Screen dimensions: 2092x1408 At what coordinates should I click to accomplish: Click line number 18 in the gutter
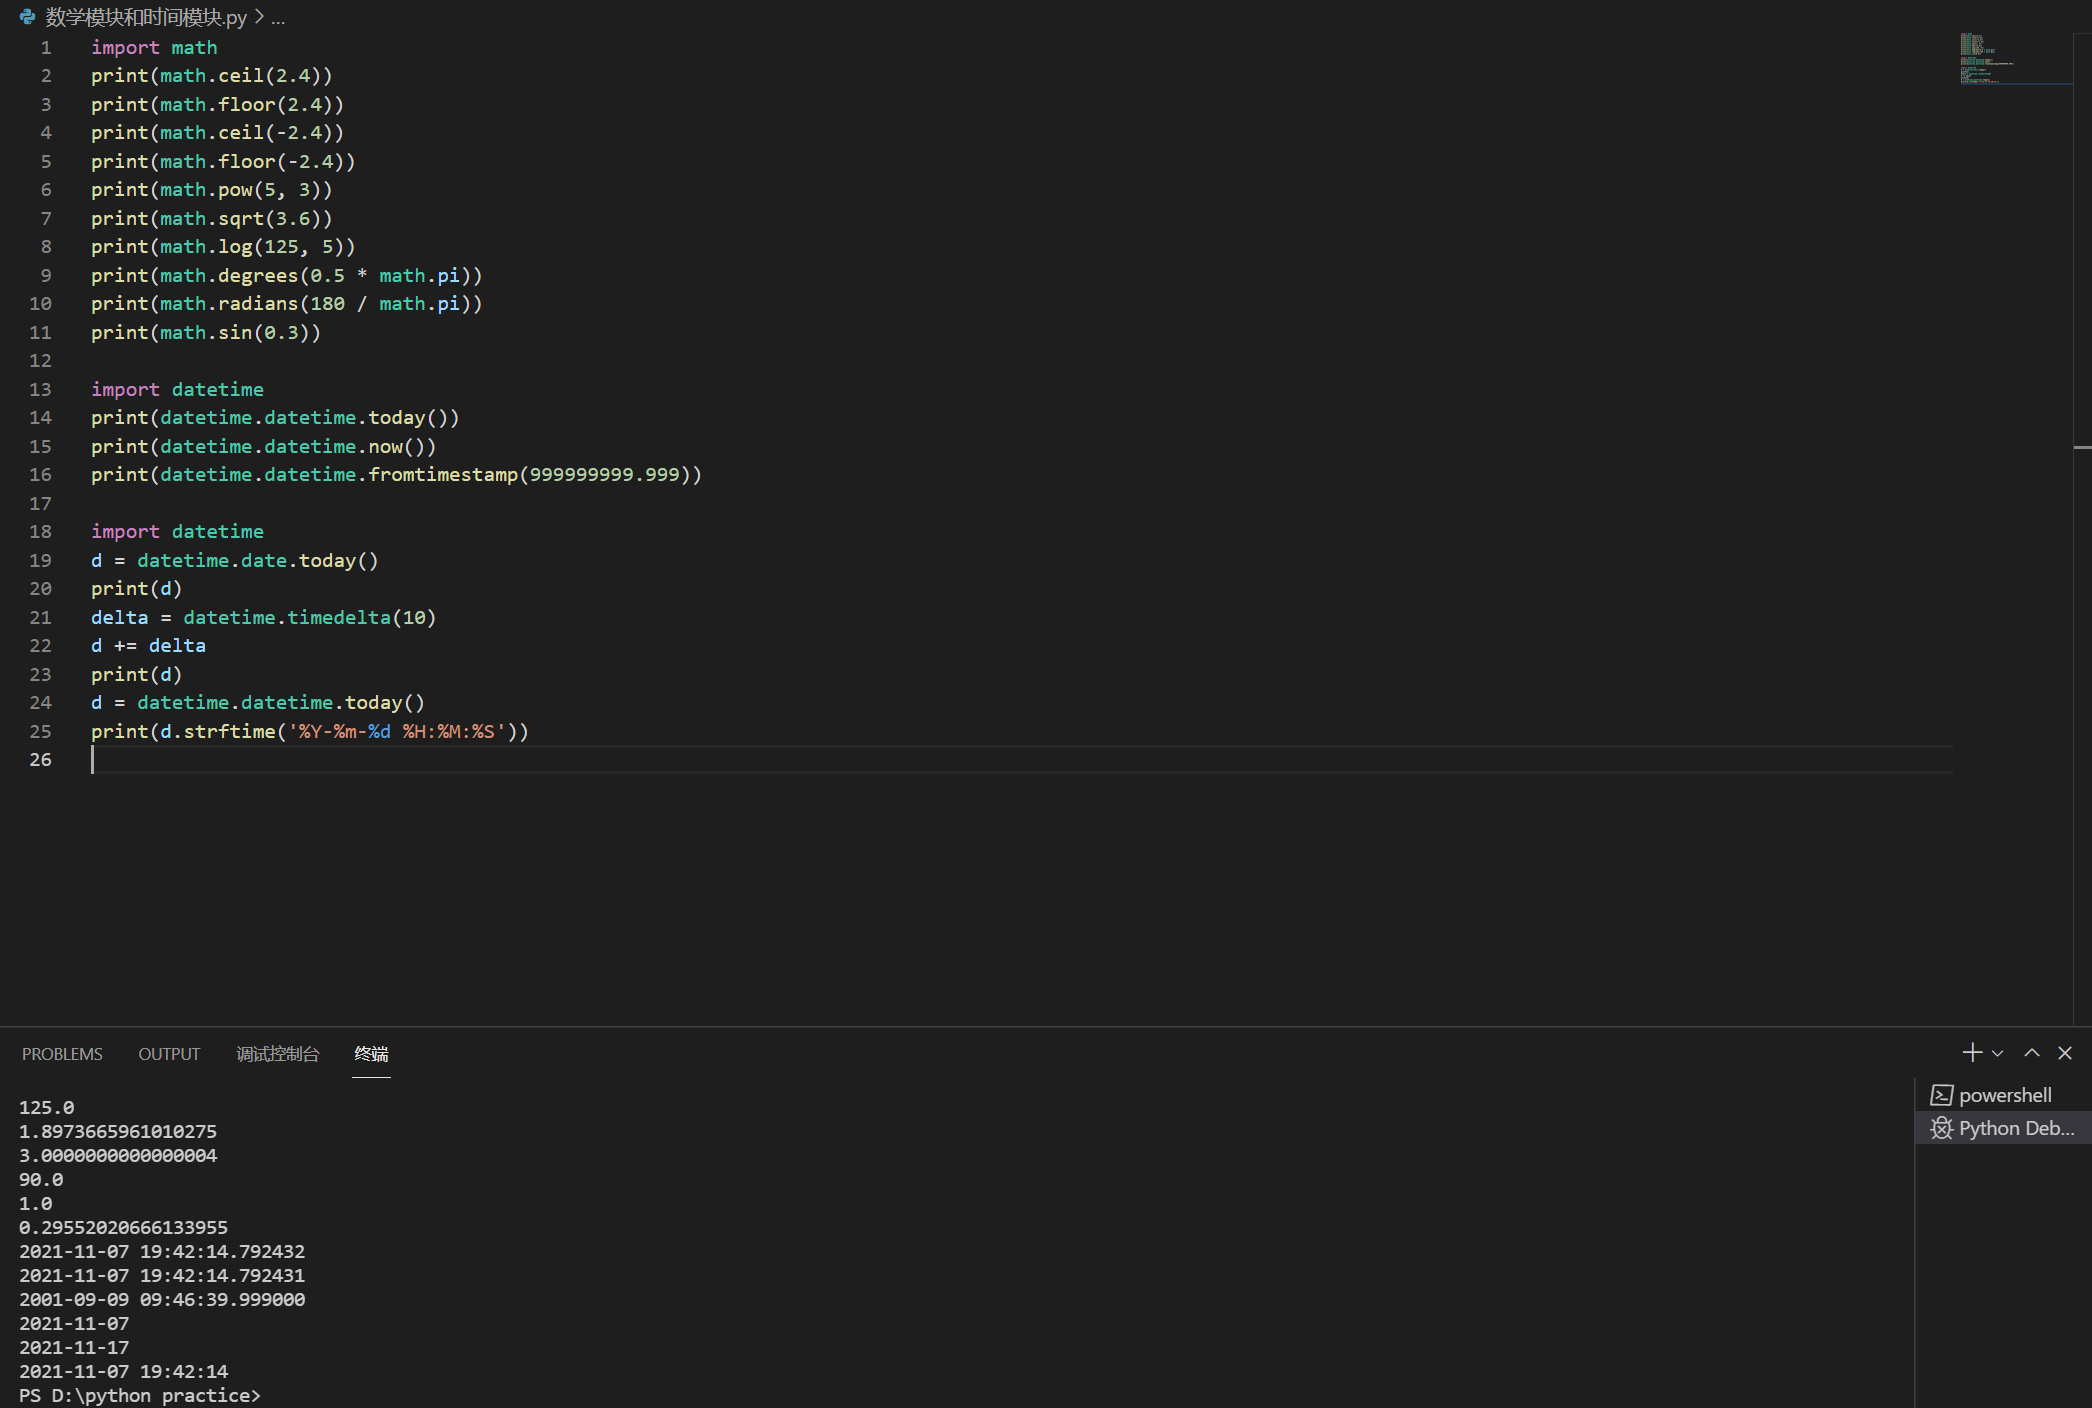click(40, 531)
